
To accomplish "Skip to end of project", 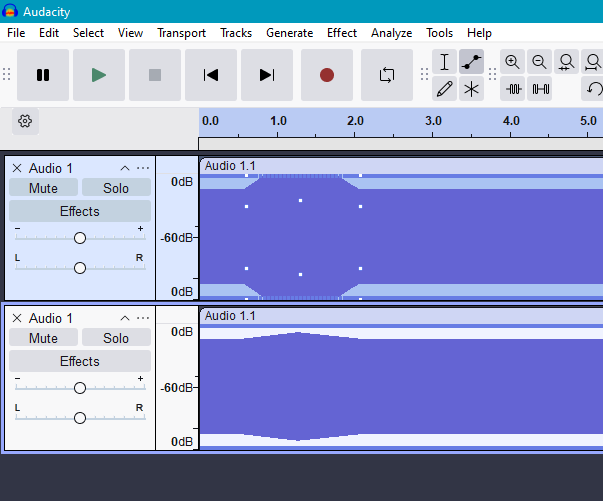I will (x=266, y=75).
